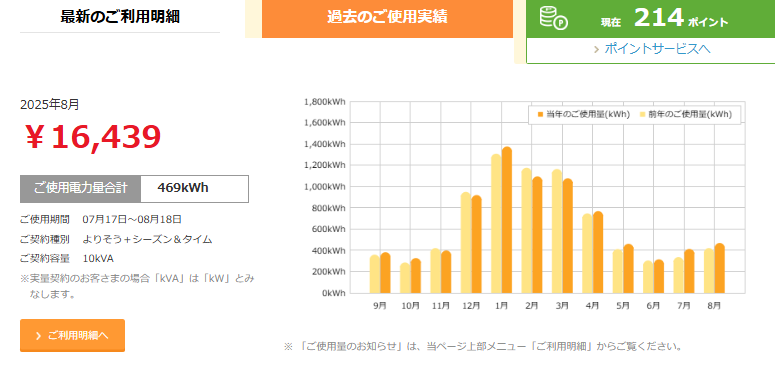The height and width of the screenshot is (365, 775).
Task: Toggle the 前年のご使用量 legend marker
Action: 643,114
